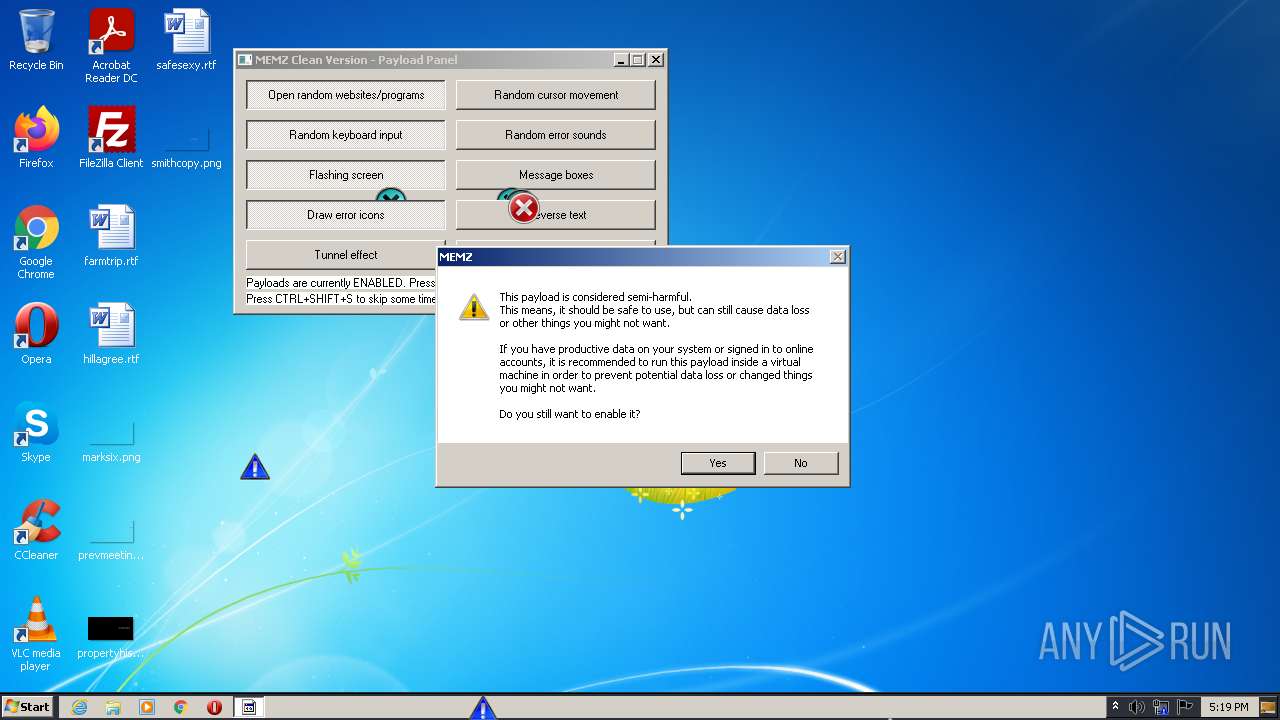The width and height of the screenshot is (1280, 720).
Task: Toggle Random cursor movement payload
Action: (556, 95)
